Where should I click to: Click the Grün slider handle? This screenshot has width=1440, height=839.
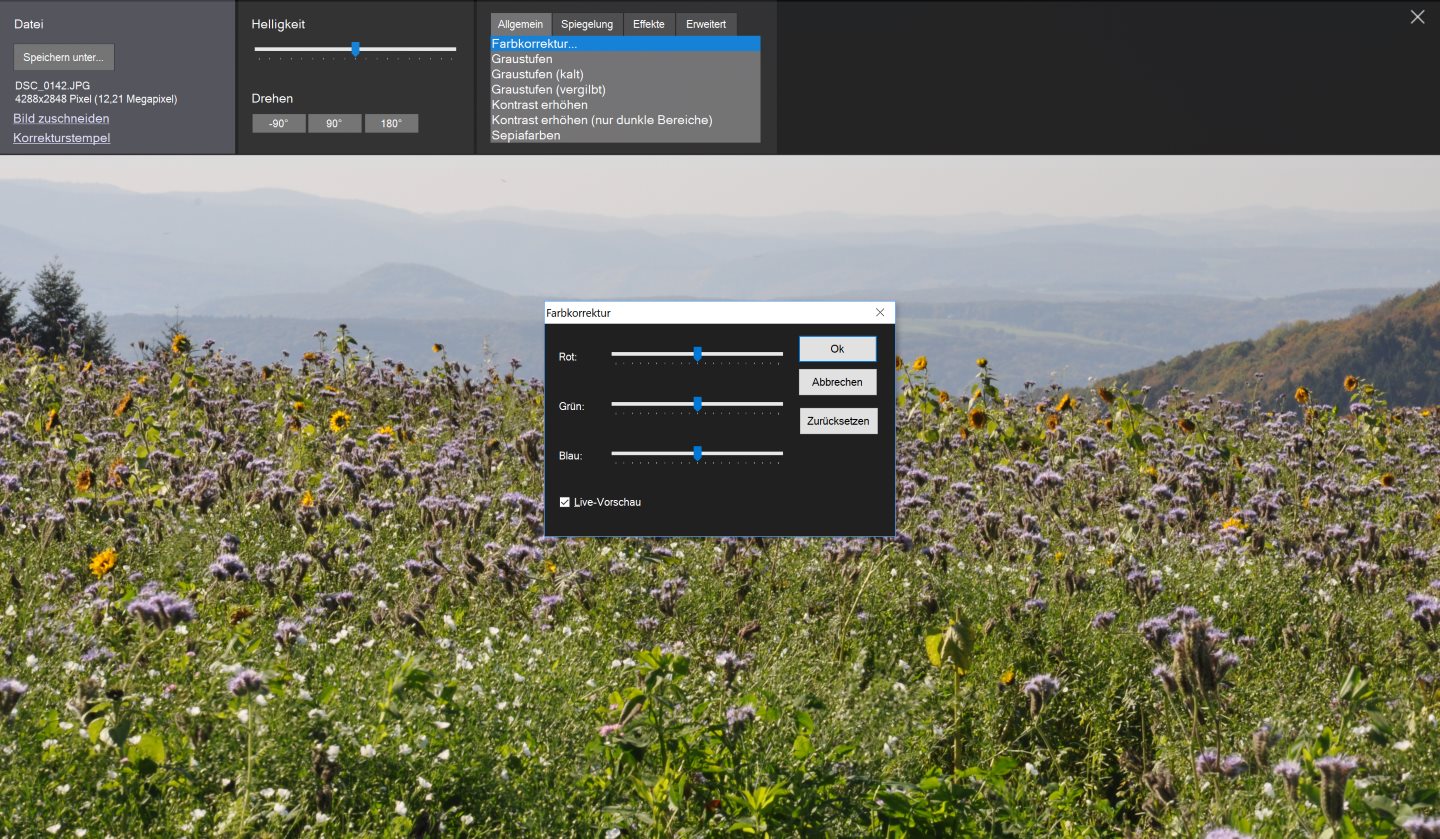(x=697, y=403)
